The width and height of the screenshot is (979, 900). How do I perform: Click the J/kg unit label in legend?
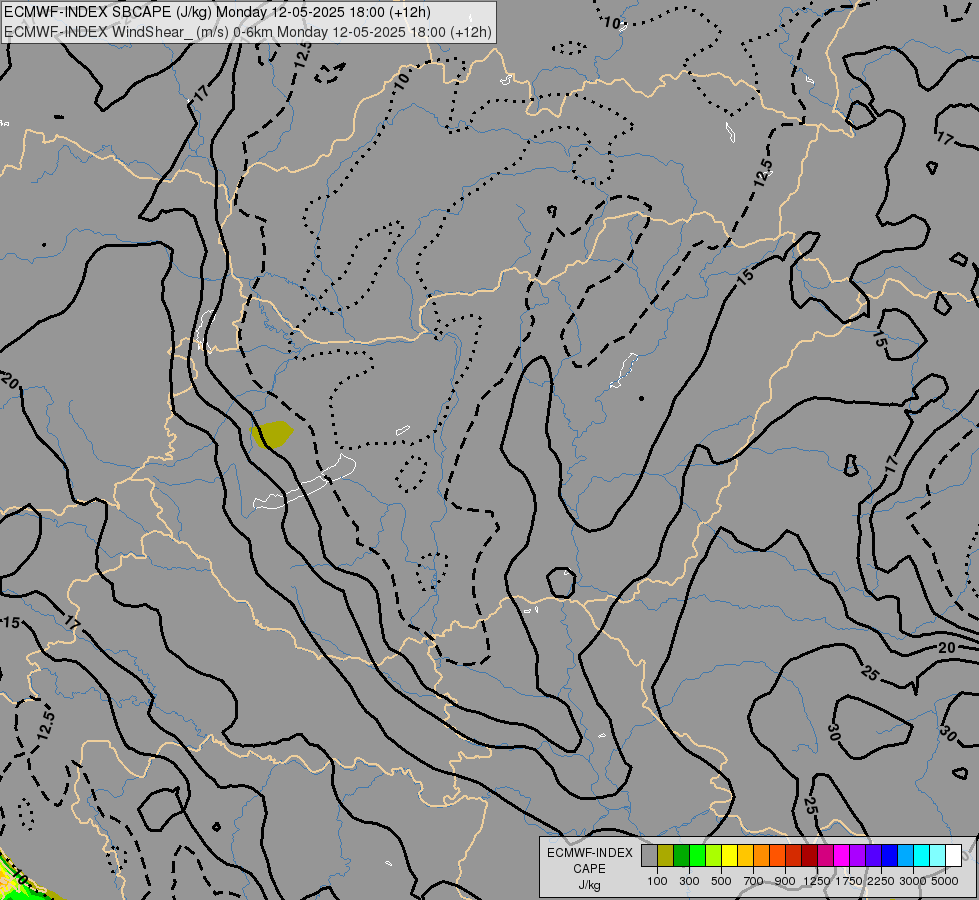[x=589, y=885]
